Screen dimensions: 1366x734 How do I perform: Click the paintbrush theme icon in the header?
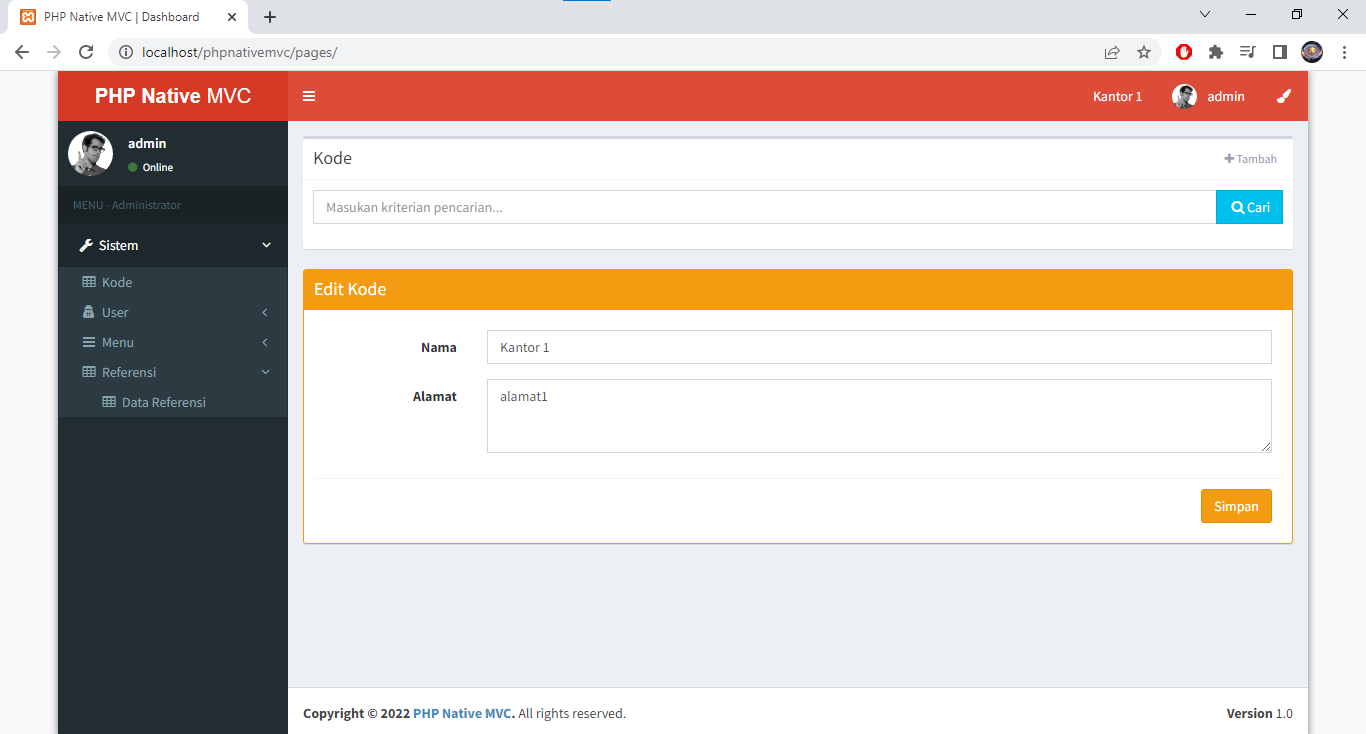1284,96
